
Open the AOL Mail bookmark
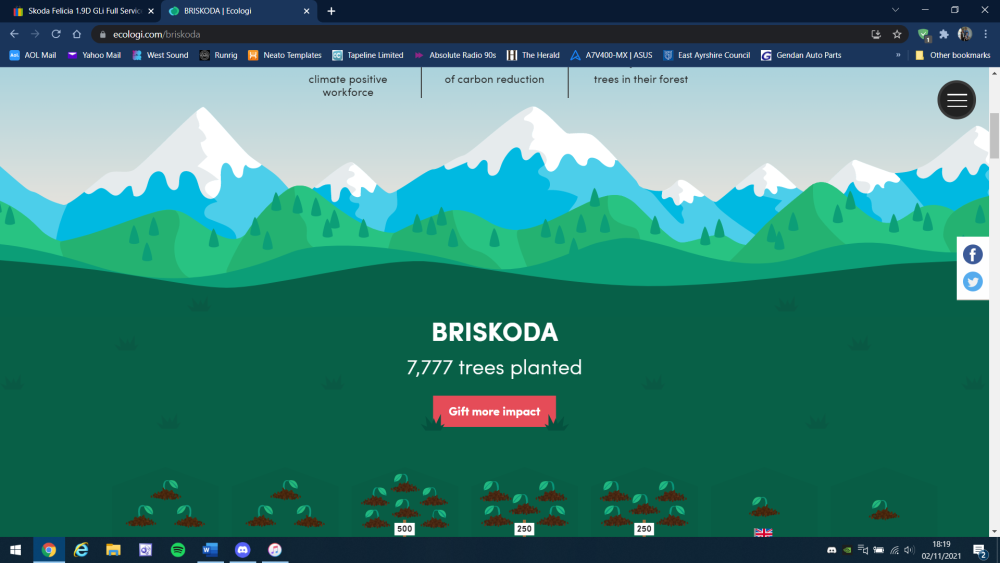click(33, 55)
